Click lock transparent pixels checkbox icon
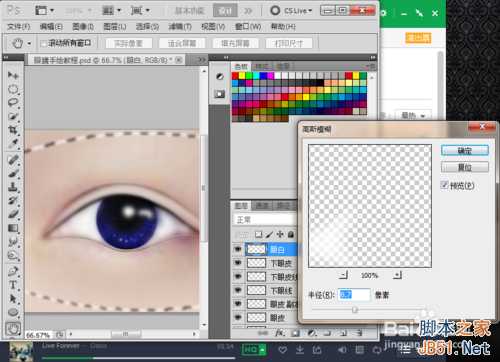Screen dimensions: 500x362 coord(258,235)
